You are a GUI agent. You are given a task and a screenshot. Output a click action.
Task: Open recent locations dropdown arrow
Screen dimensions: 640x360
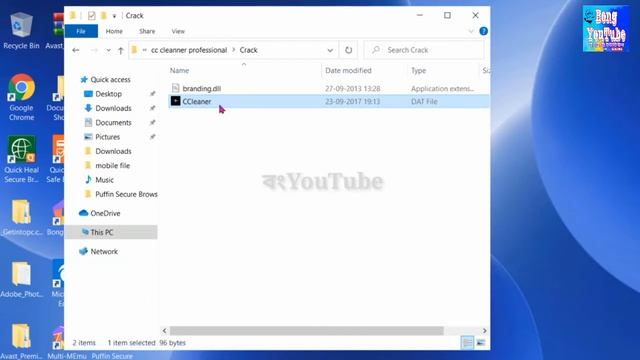point(108,50)
